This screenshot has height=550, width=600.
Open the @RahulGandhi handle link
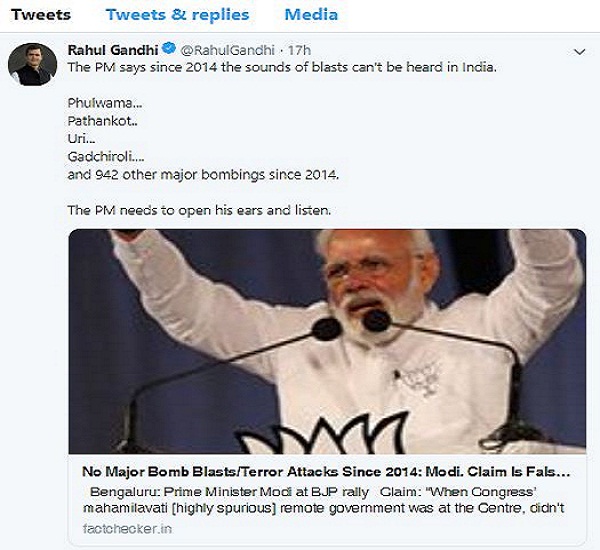(228, 48)
